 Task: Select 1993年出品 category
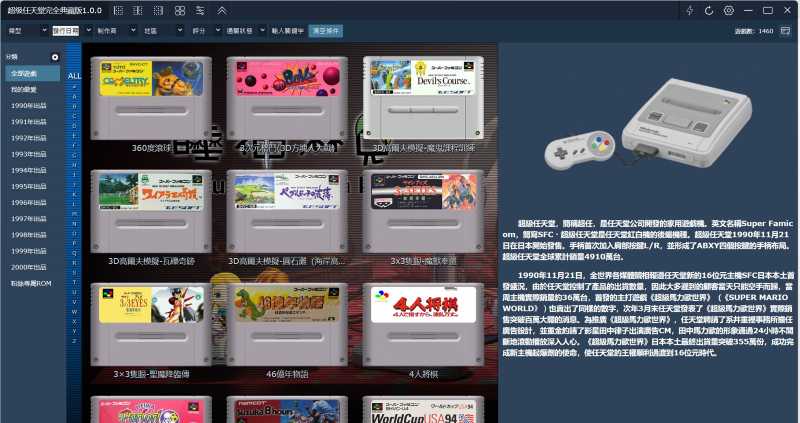pos(33,154)
